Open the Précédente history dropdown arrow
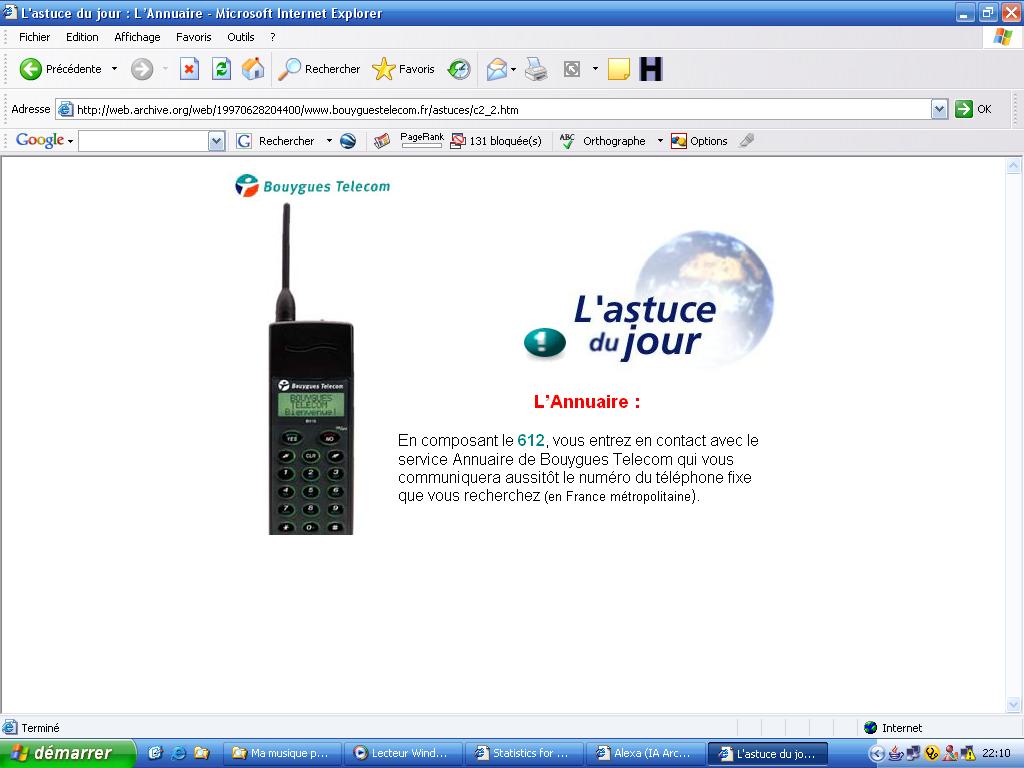This screenshot has height=768, width=1024. coord(114,69)
